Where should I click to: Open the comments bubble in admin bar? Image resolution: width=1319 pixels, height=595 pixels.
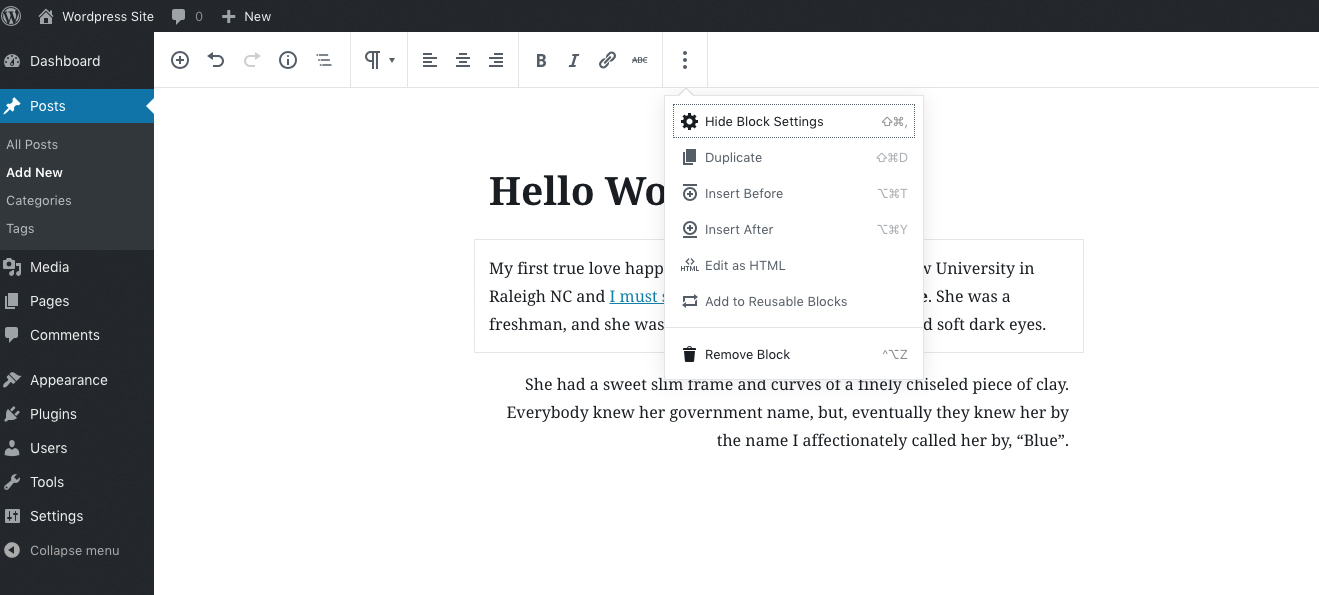(187, 16)
